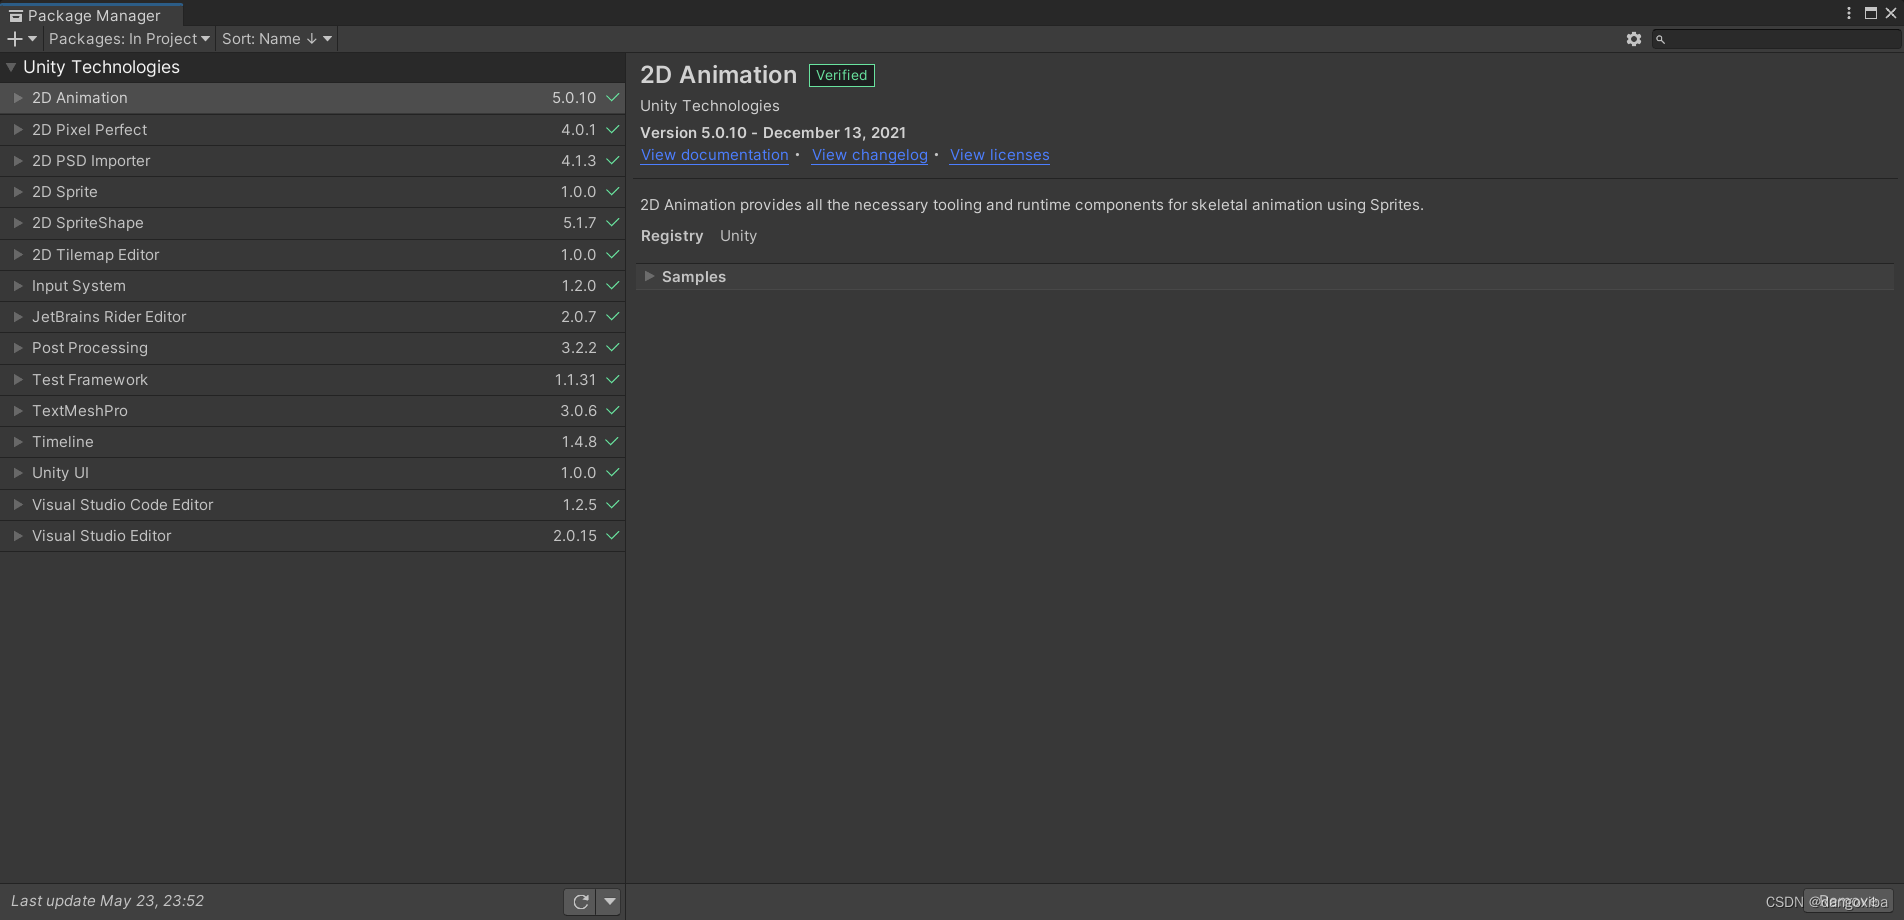Expand the 2D SpriteShape package arrow
The width and height of the screenshot is (1904, 920).
(18, 222)
